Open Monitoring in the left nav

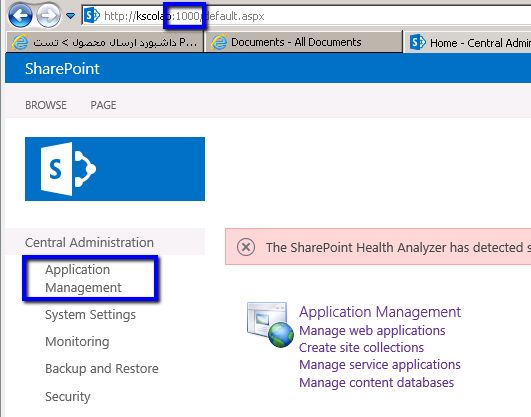click(x=77, y=341)
